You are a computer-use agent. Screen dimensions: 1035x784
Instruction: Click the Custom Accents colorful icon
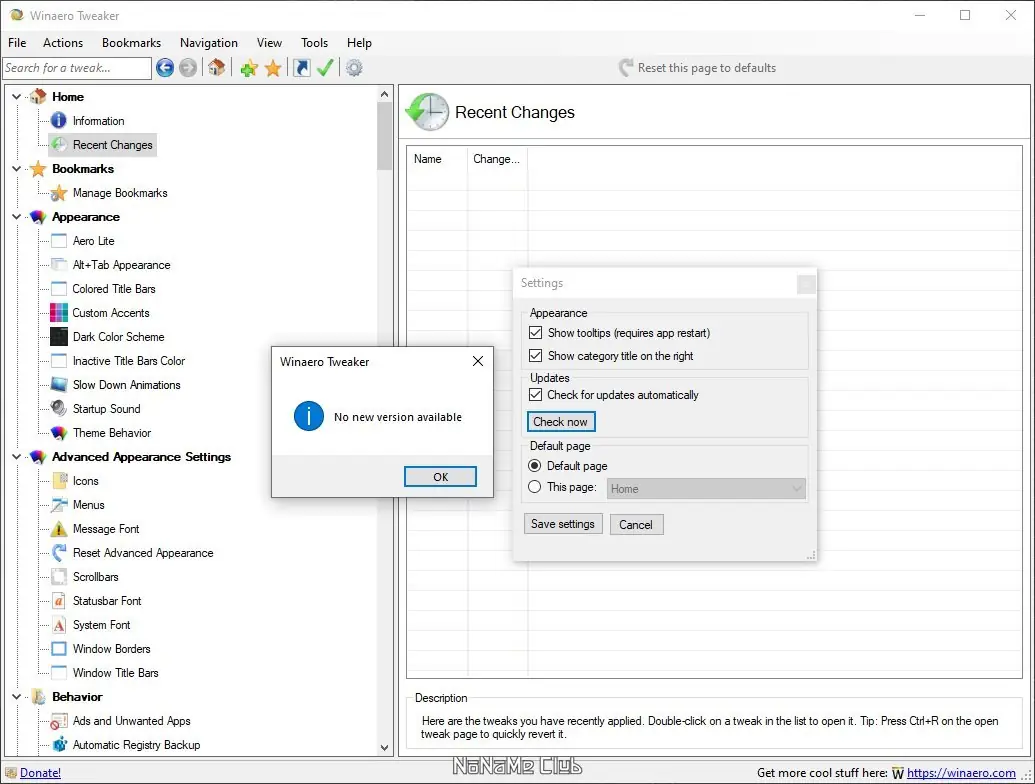[59, 313]
